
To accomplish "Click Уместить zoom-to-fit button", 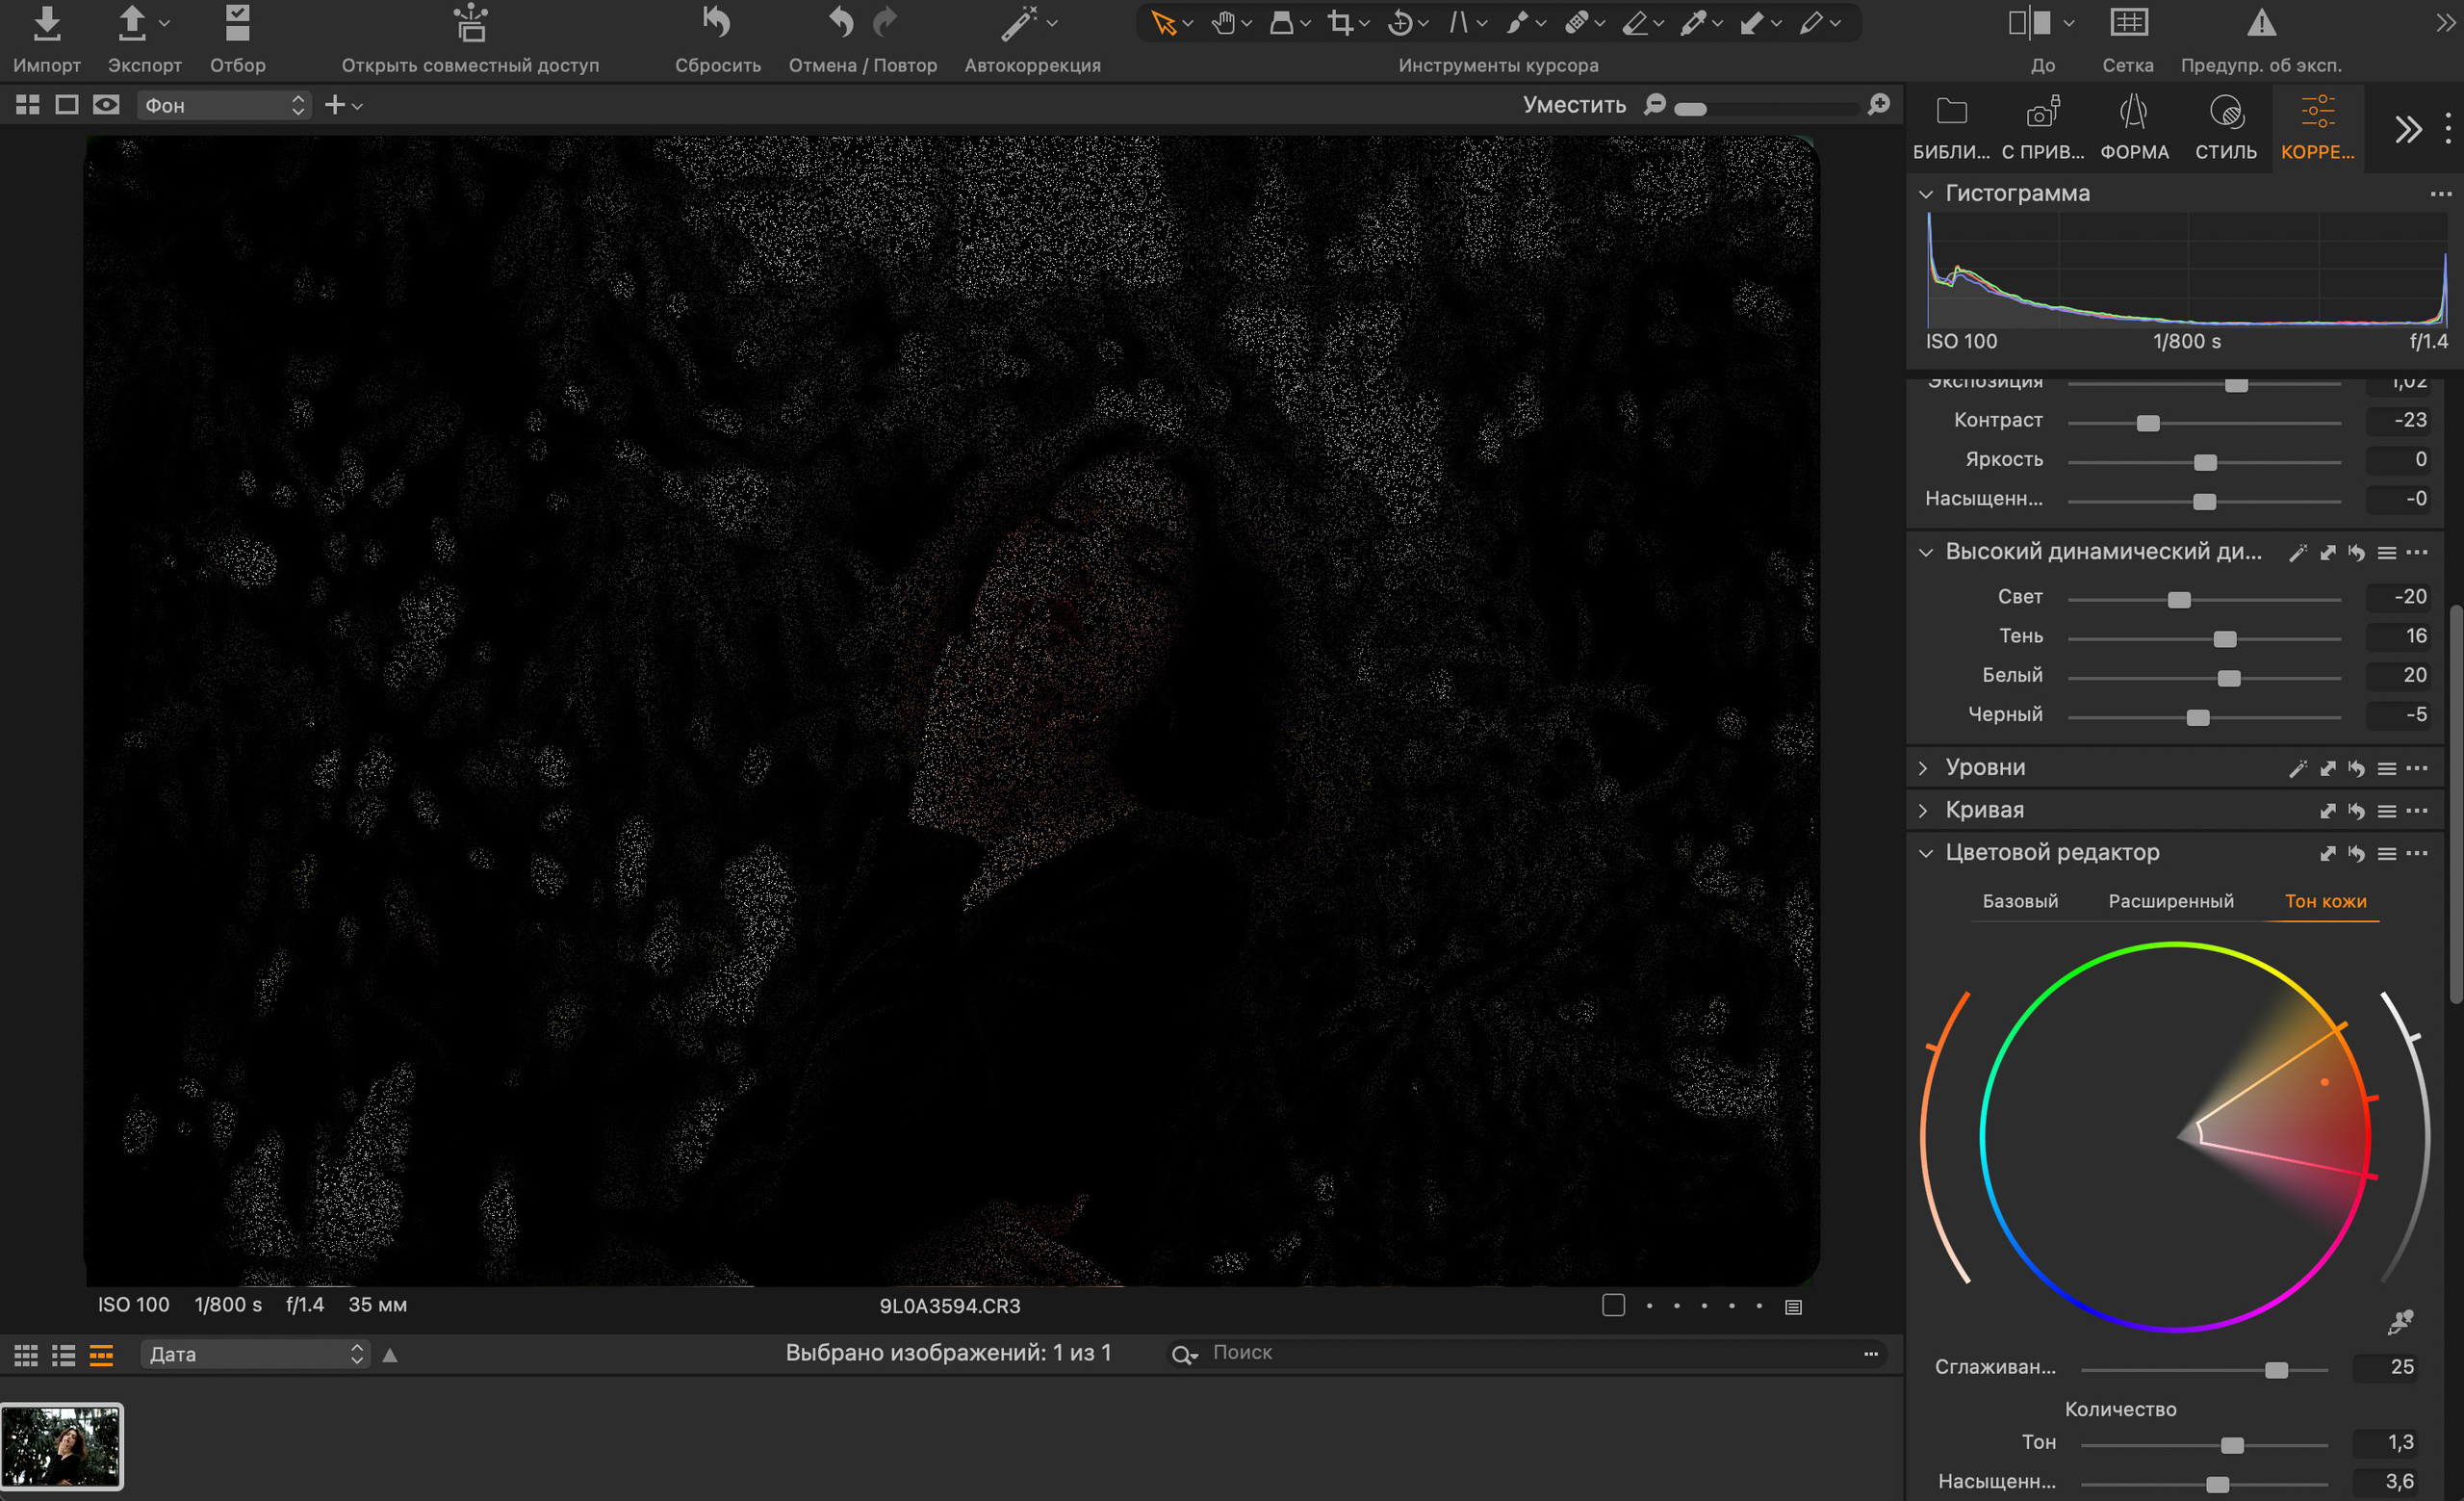I will [x=1573, y=105].
